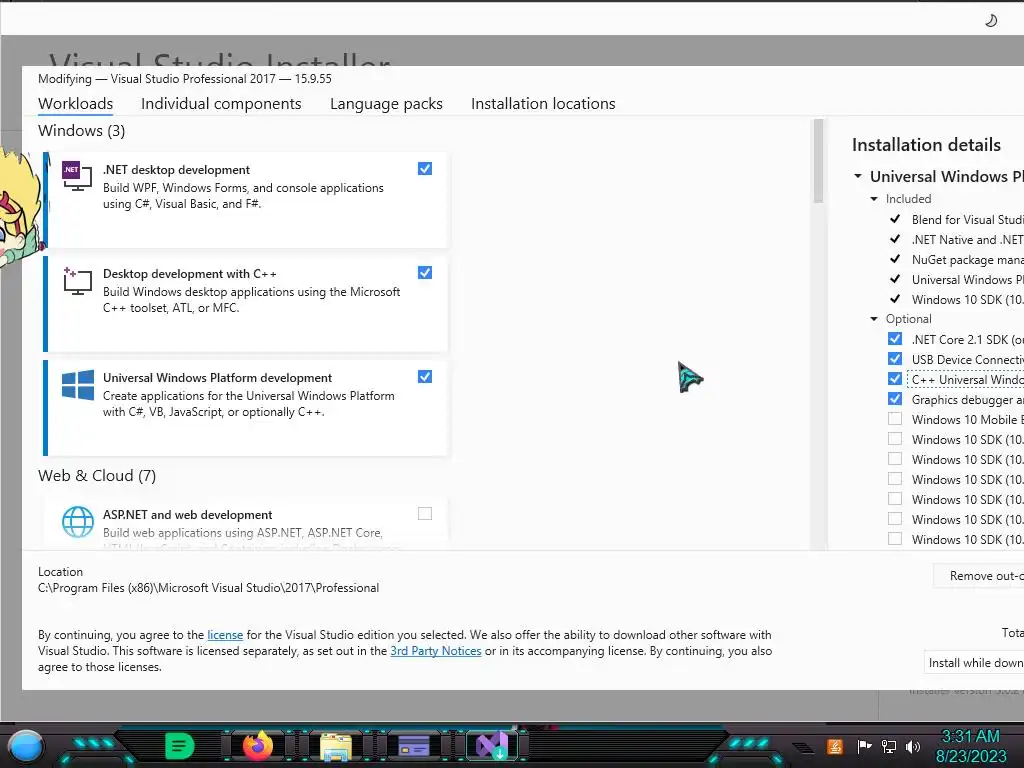Click Visual Studio Installer taskbar icon
The width and height of the screenshot is (1024, 768).
(x=492, y=746)
